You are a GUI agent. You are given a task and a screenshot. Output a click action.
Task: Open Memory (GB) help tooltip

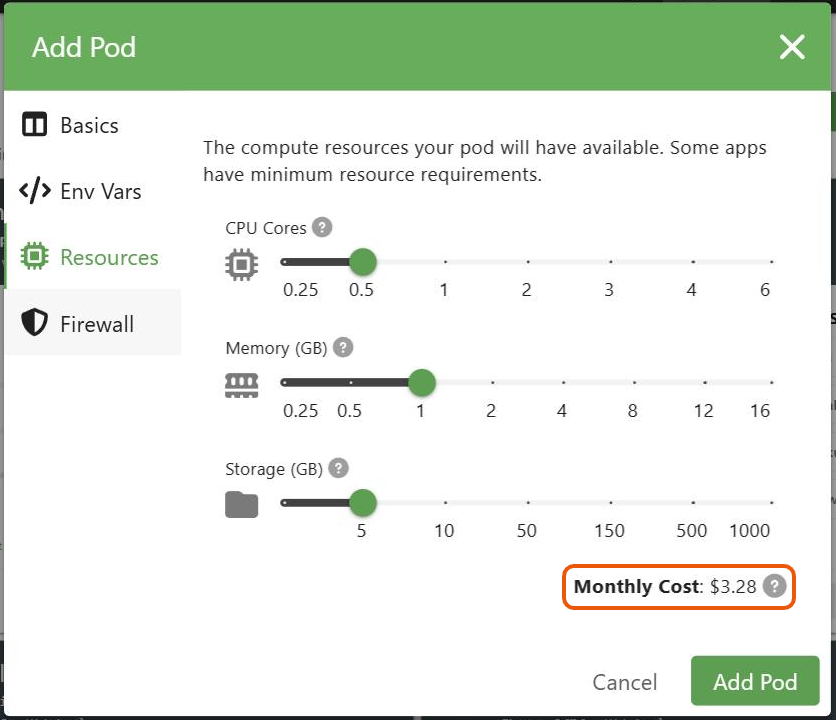pos(343,347)
